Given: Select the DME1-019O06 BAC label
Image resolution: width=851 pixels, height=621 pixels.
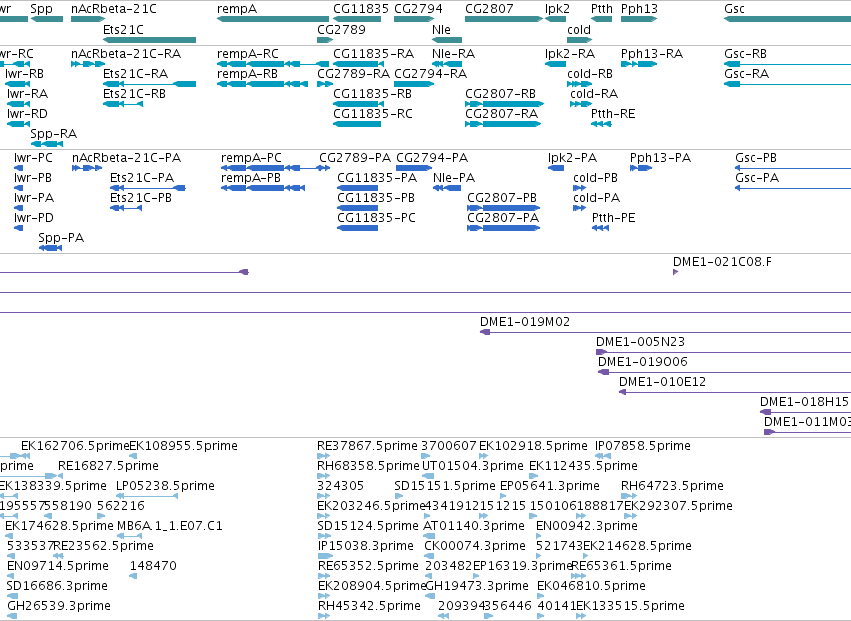Looking at the screenshot, I should (x=643, y=362).
